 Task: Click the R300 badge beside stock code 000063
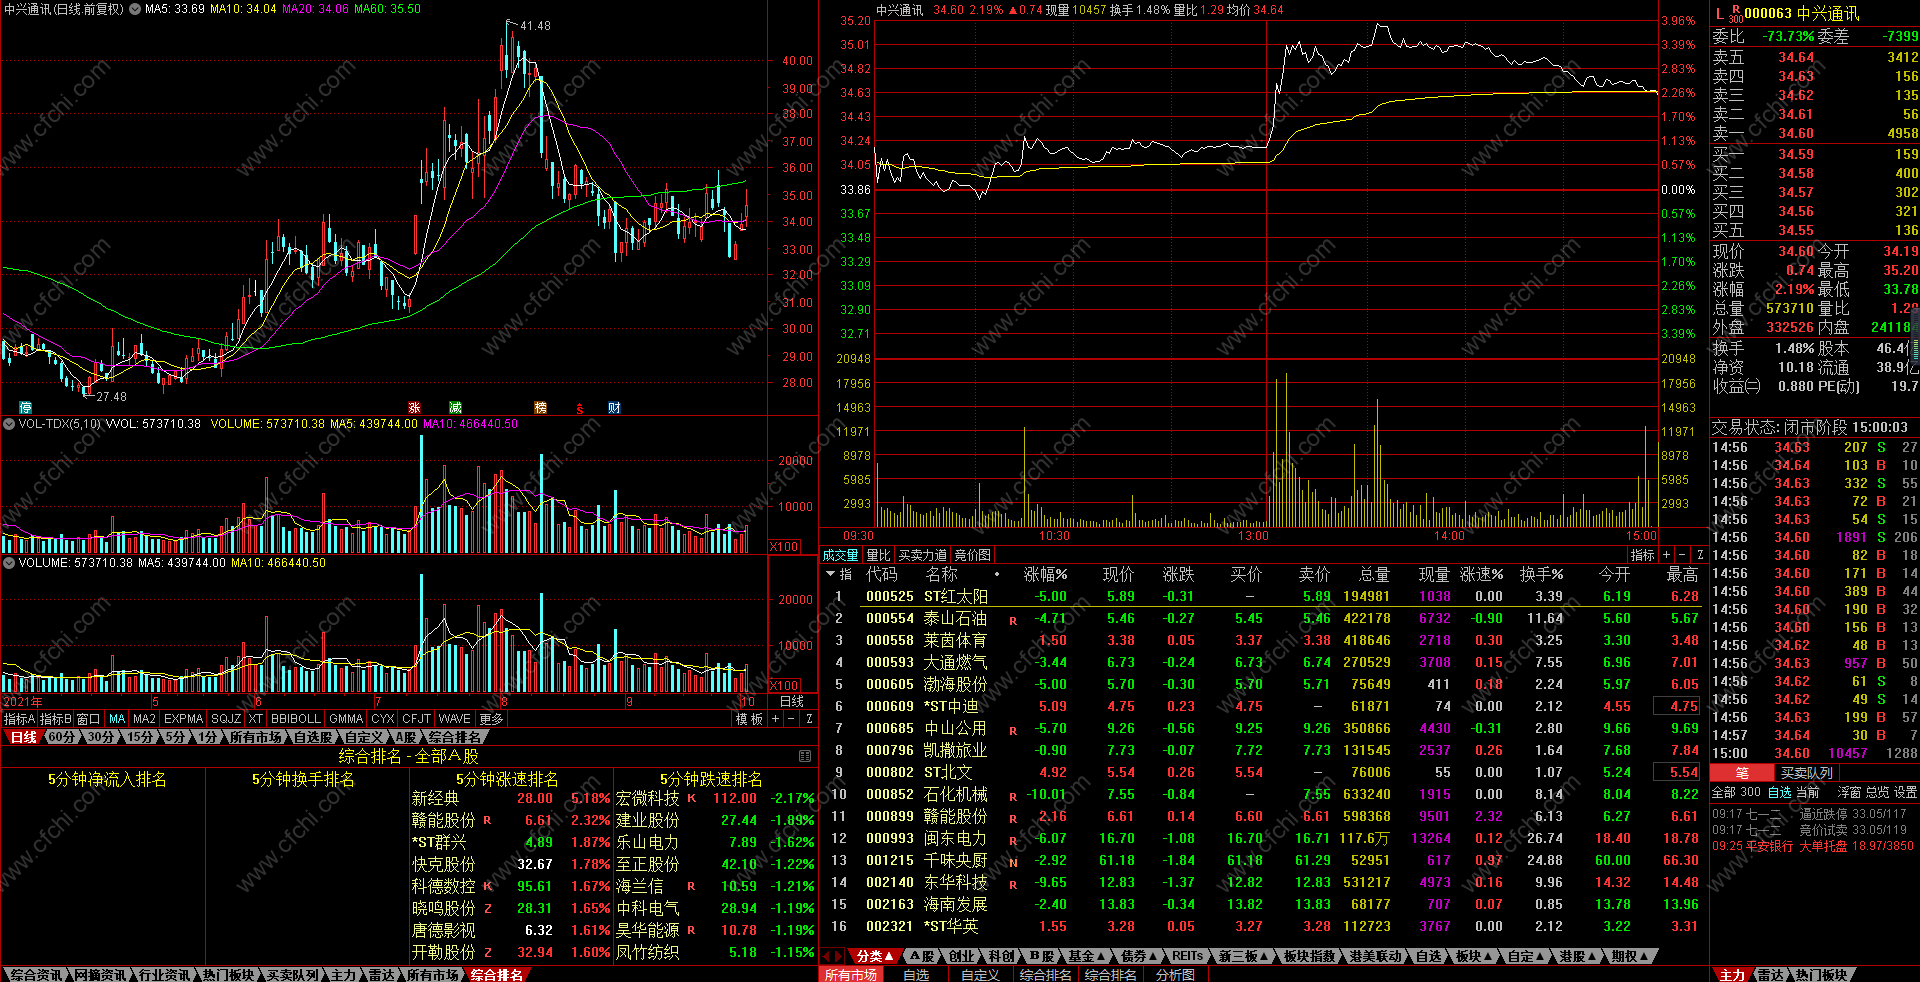point(1736,13)
